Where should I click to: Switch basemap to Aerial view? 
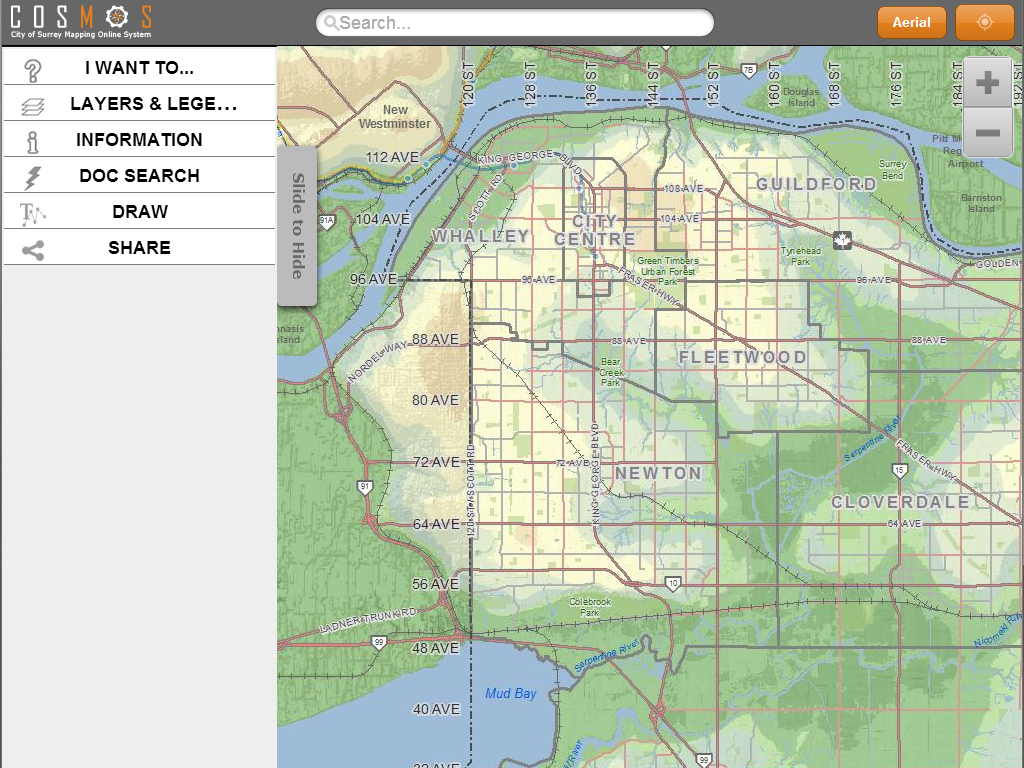911,22
